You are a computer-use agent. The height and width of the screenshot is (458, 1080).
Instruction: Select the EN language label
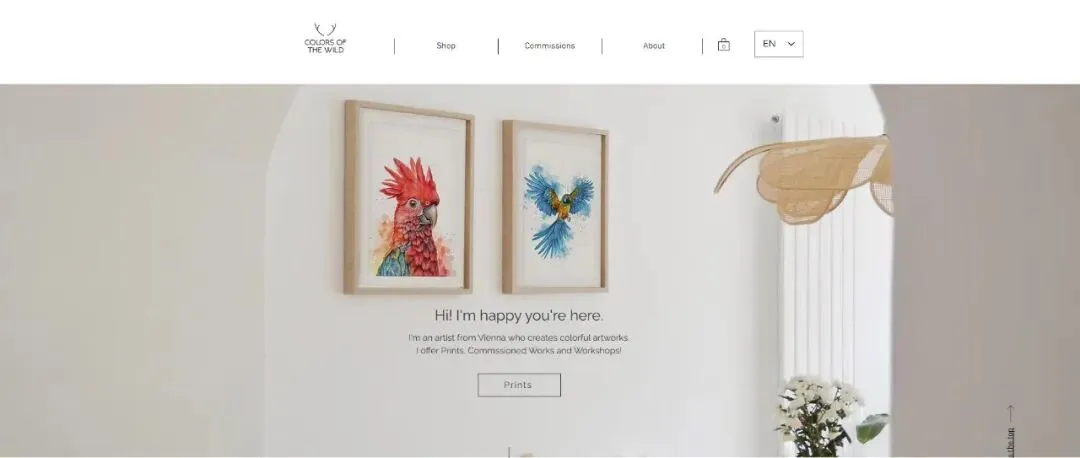769,44
